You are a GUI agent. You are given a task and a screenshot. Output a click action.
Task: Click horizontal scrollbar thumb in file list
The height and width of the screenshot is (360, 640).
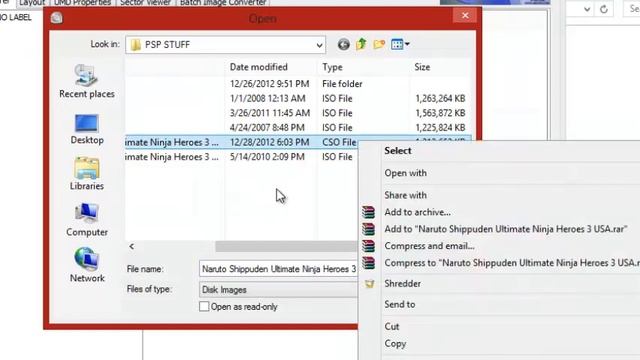287,247
